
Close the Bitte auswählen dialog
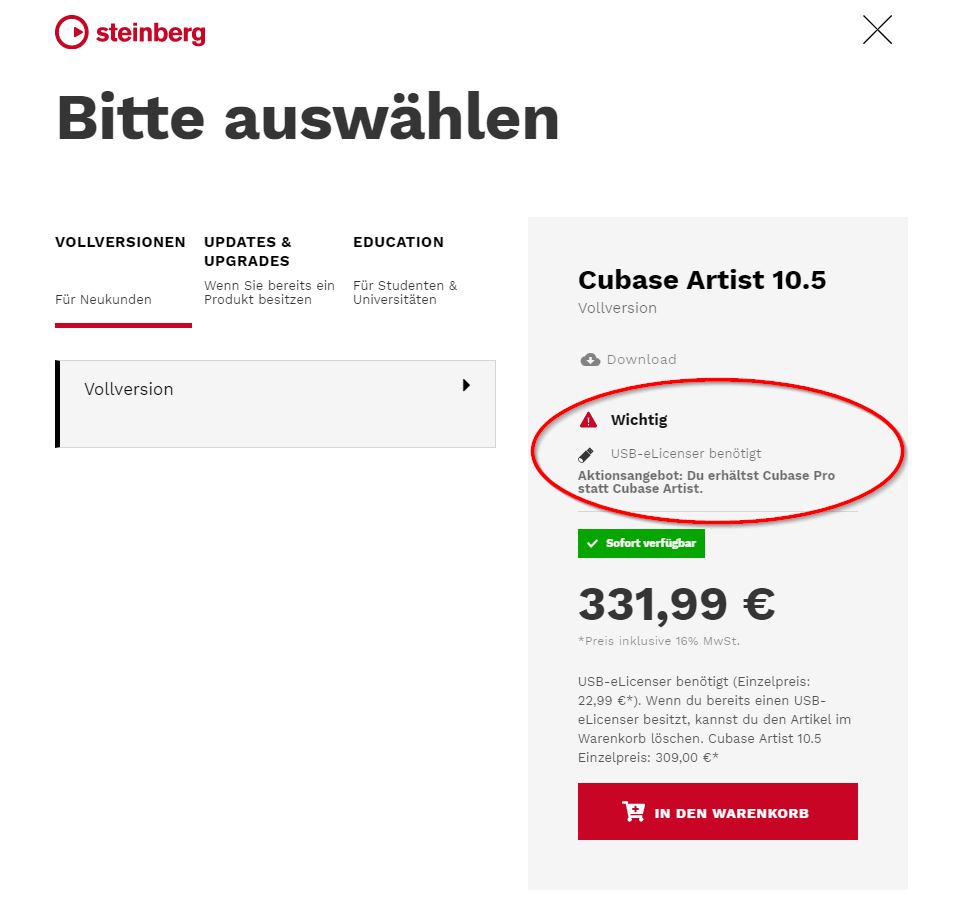tap(877, 31)
